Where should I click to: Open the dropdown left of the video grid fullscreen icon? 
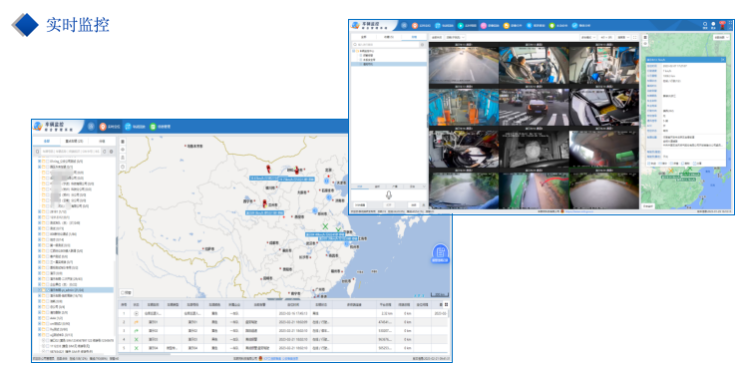coord(624,37)
